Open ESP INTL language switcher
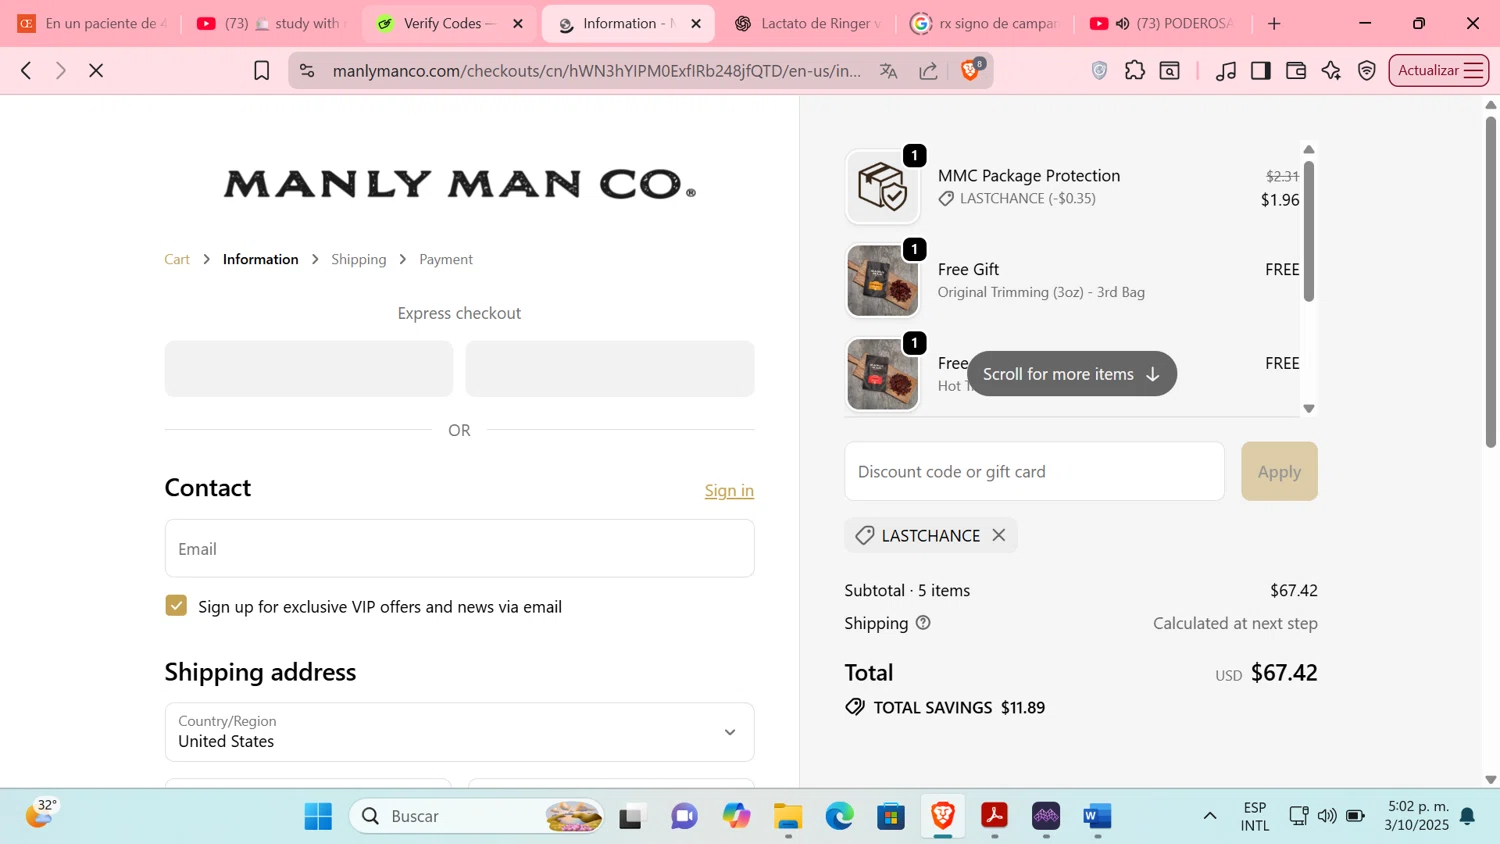Screen dimensions: 1500x844 [x=1255, y=816]
